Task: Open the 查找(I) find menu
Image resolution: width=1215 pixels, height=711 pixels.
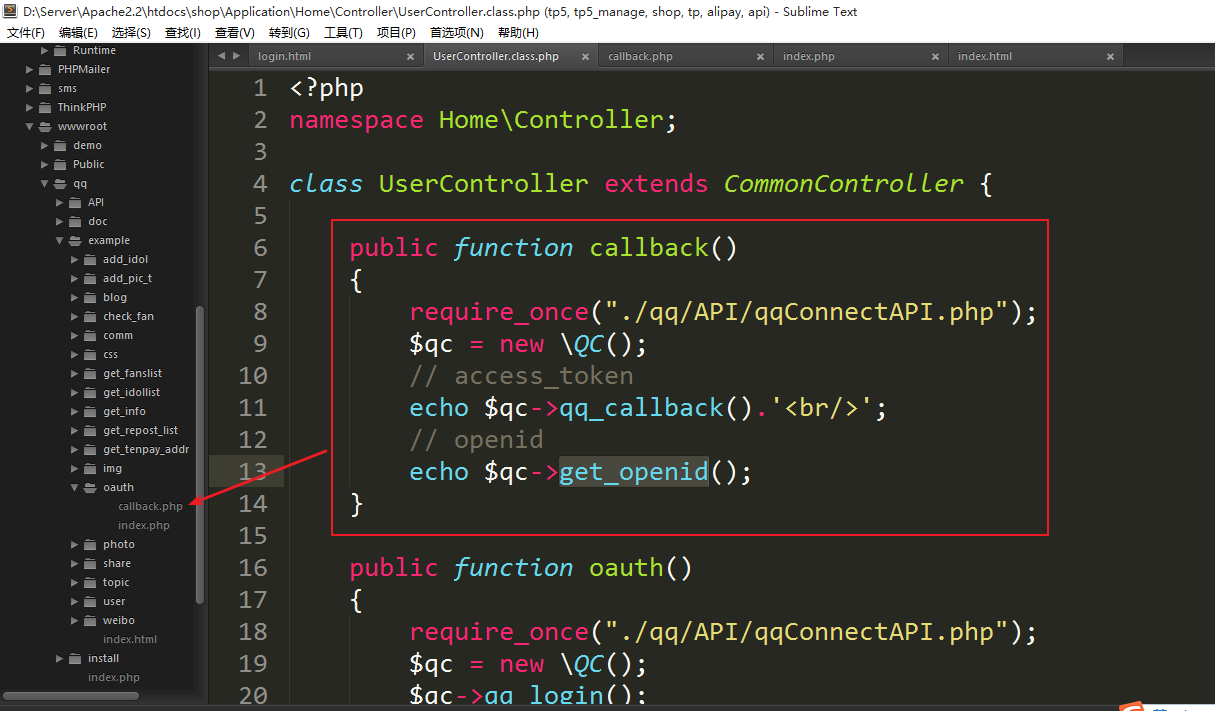Action: [x=182, y=32]
